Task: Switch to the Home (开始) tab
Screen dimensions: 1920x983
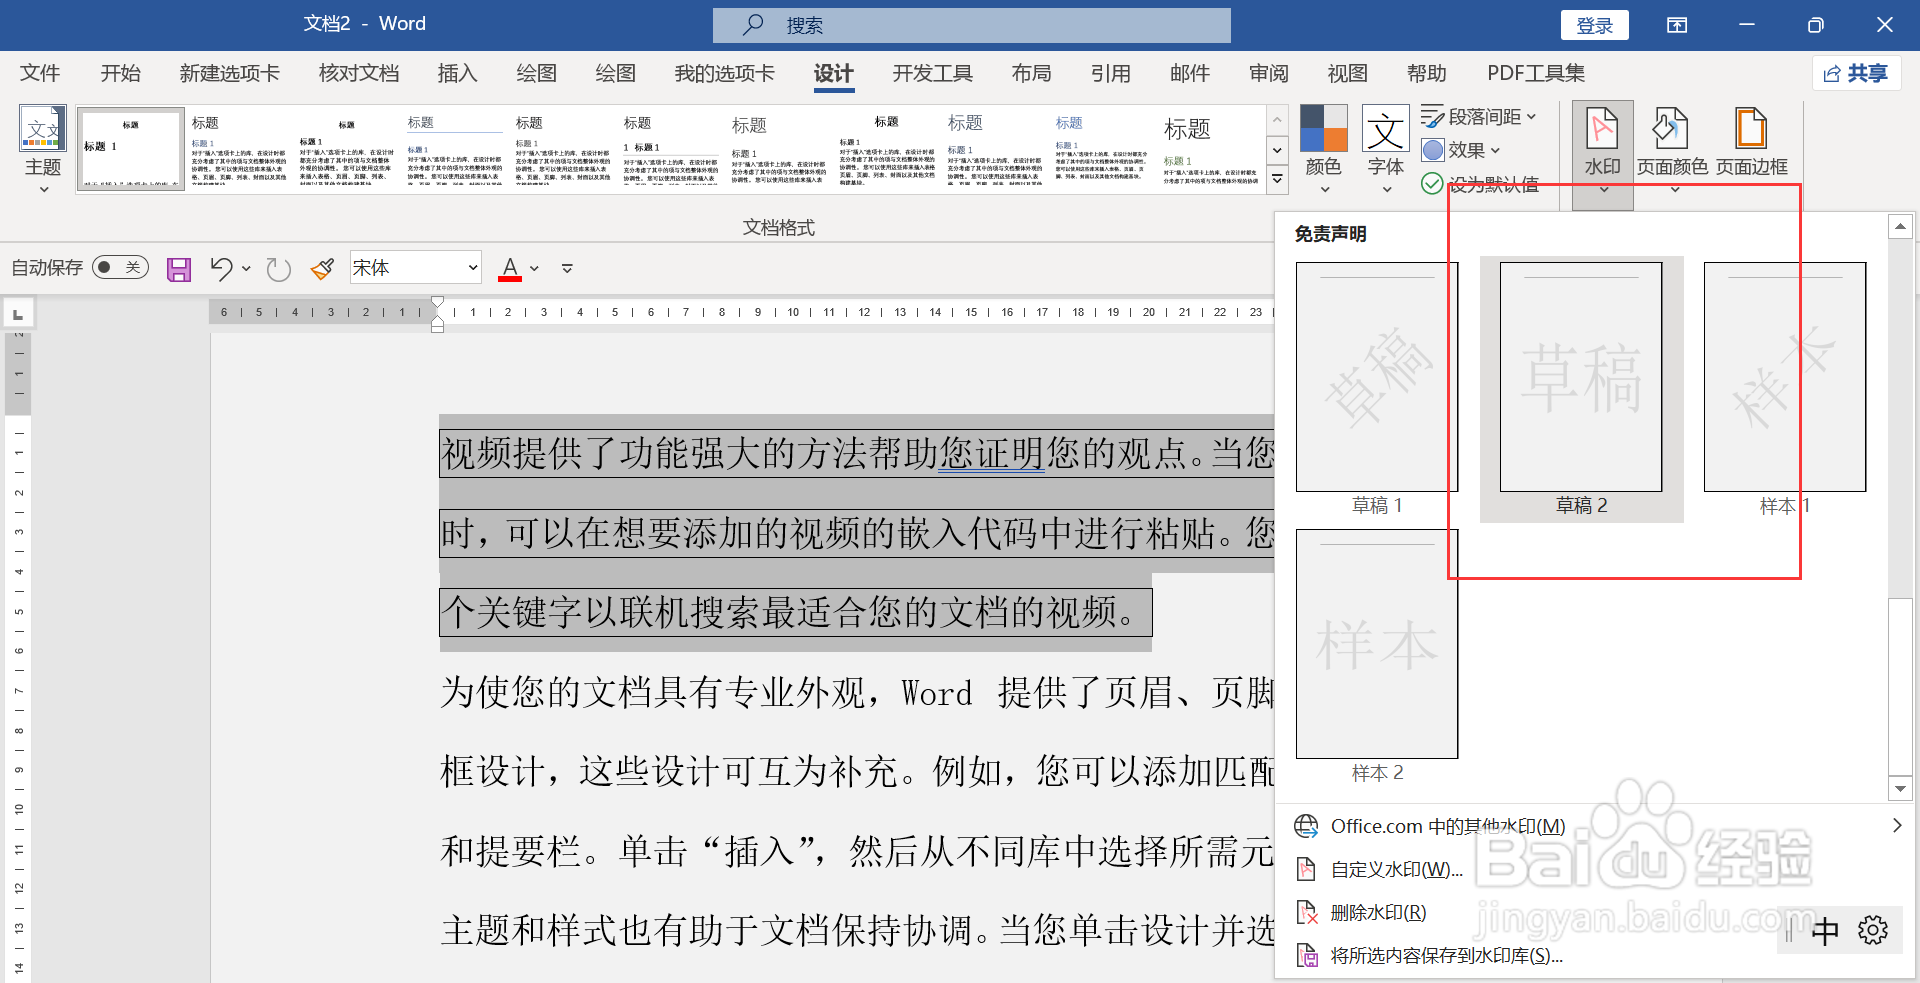Action: coord(120,73)
